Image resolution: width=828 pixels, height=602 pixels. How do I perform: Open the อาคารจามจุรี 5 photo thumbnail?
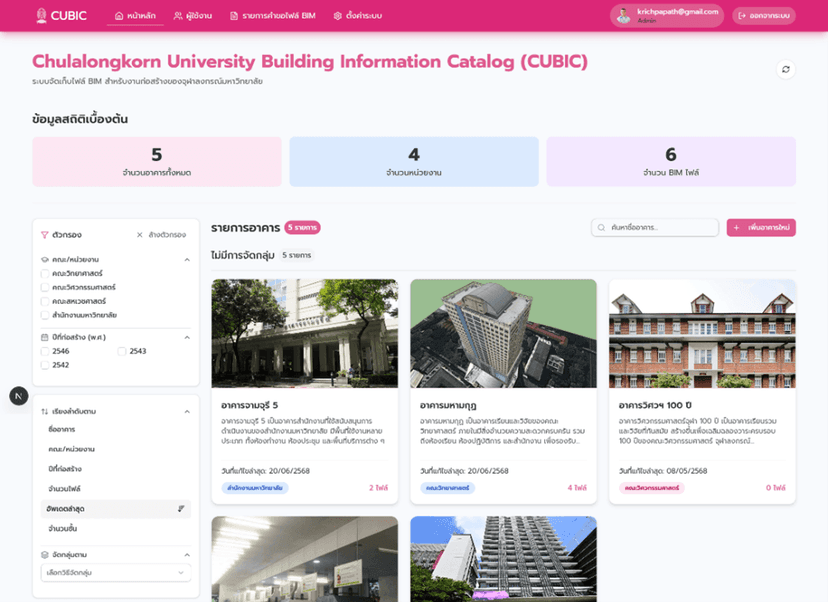pyautogui.click(x=305, y=334)
